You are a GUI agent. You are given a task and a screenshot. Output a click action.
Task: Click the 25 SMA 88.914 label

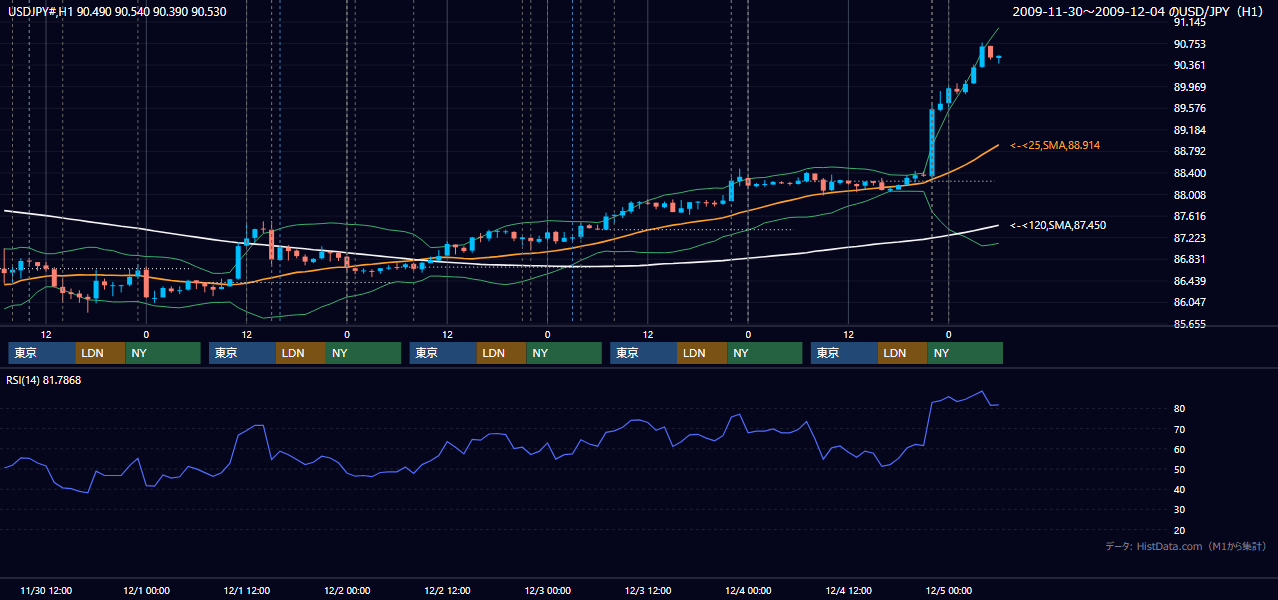pos(1055,146)
